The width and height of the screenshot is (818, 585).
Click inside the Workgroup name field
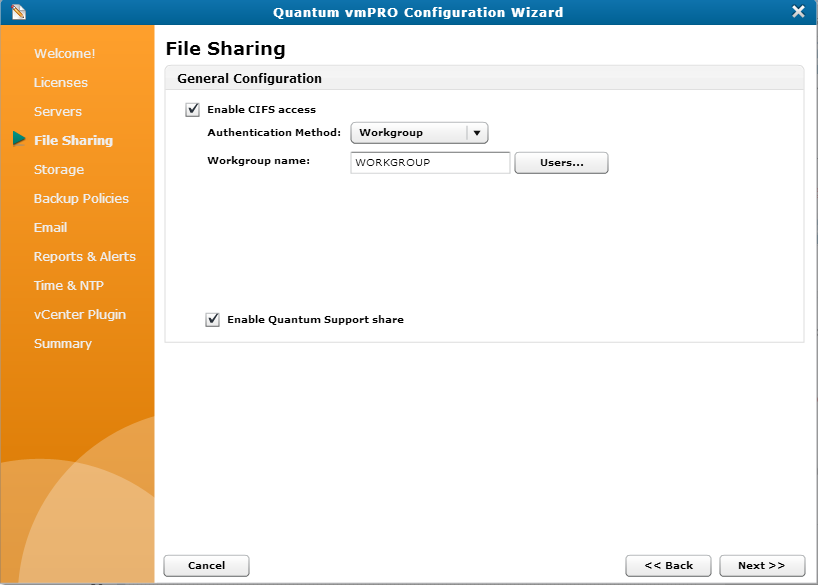(x=430, y=162)
